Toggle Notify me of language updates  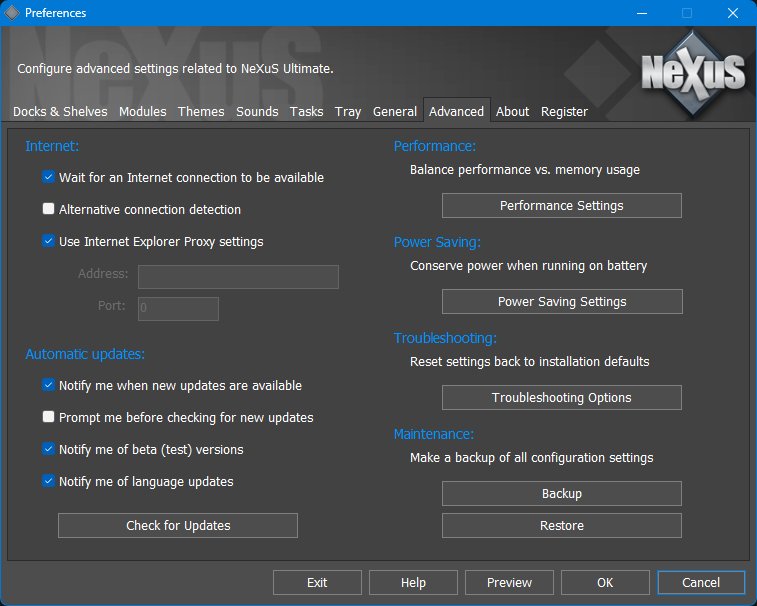click(48, 480)
